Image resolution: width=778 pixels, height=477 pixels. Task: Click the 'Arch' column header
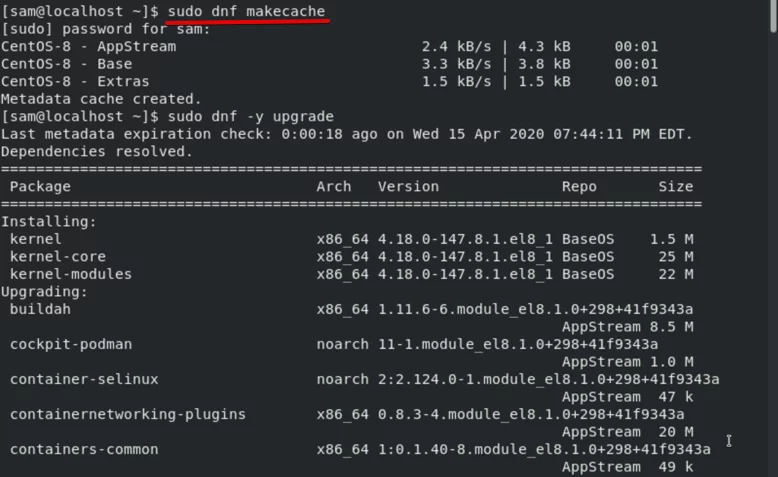click(333, 187)
